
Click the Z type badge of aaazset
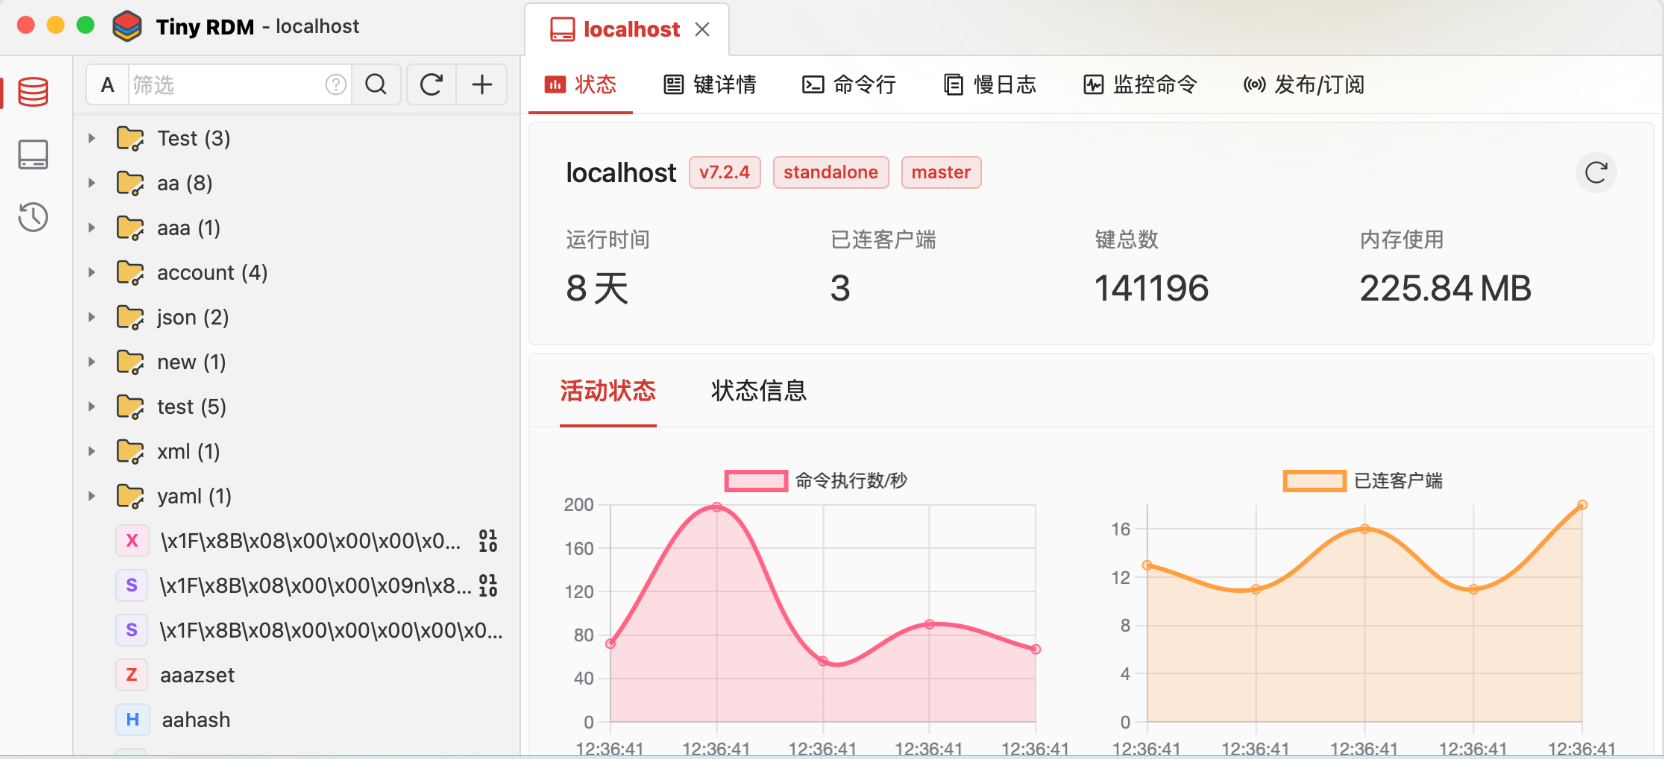[131, 675]
